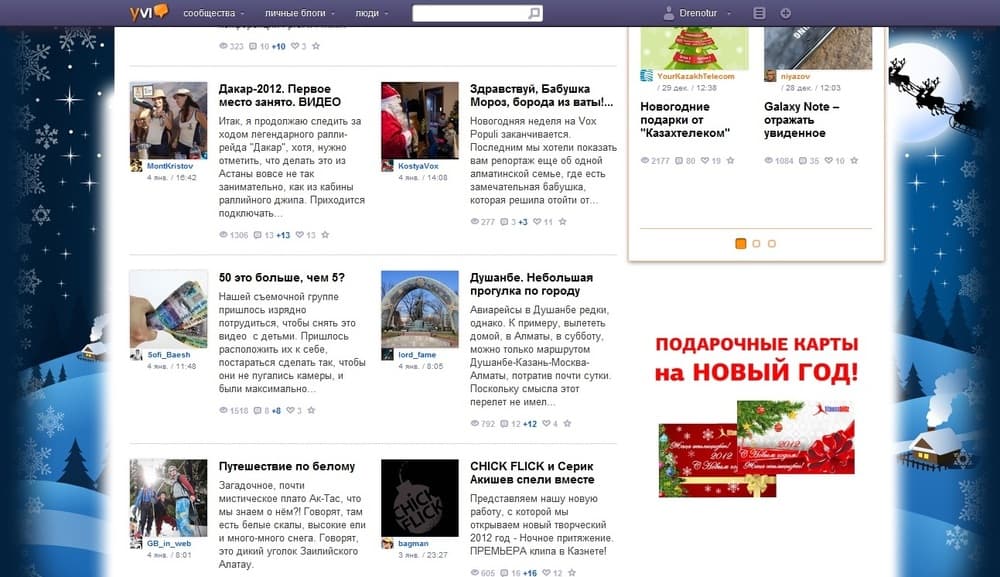
Task: Open post 'CHICK FLICK и Серик Акишев спели вместе'
Action: coord(532,472)
